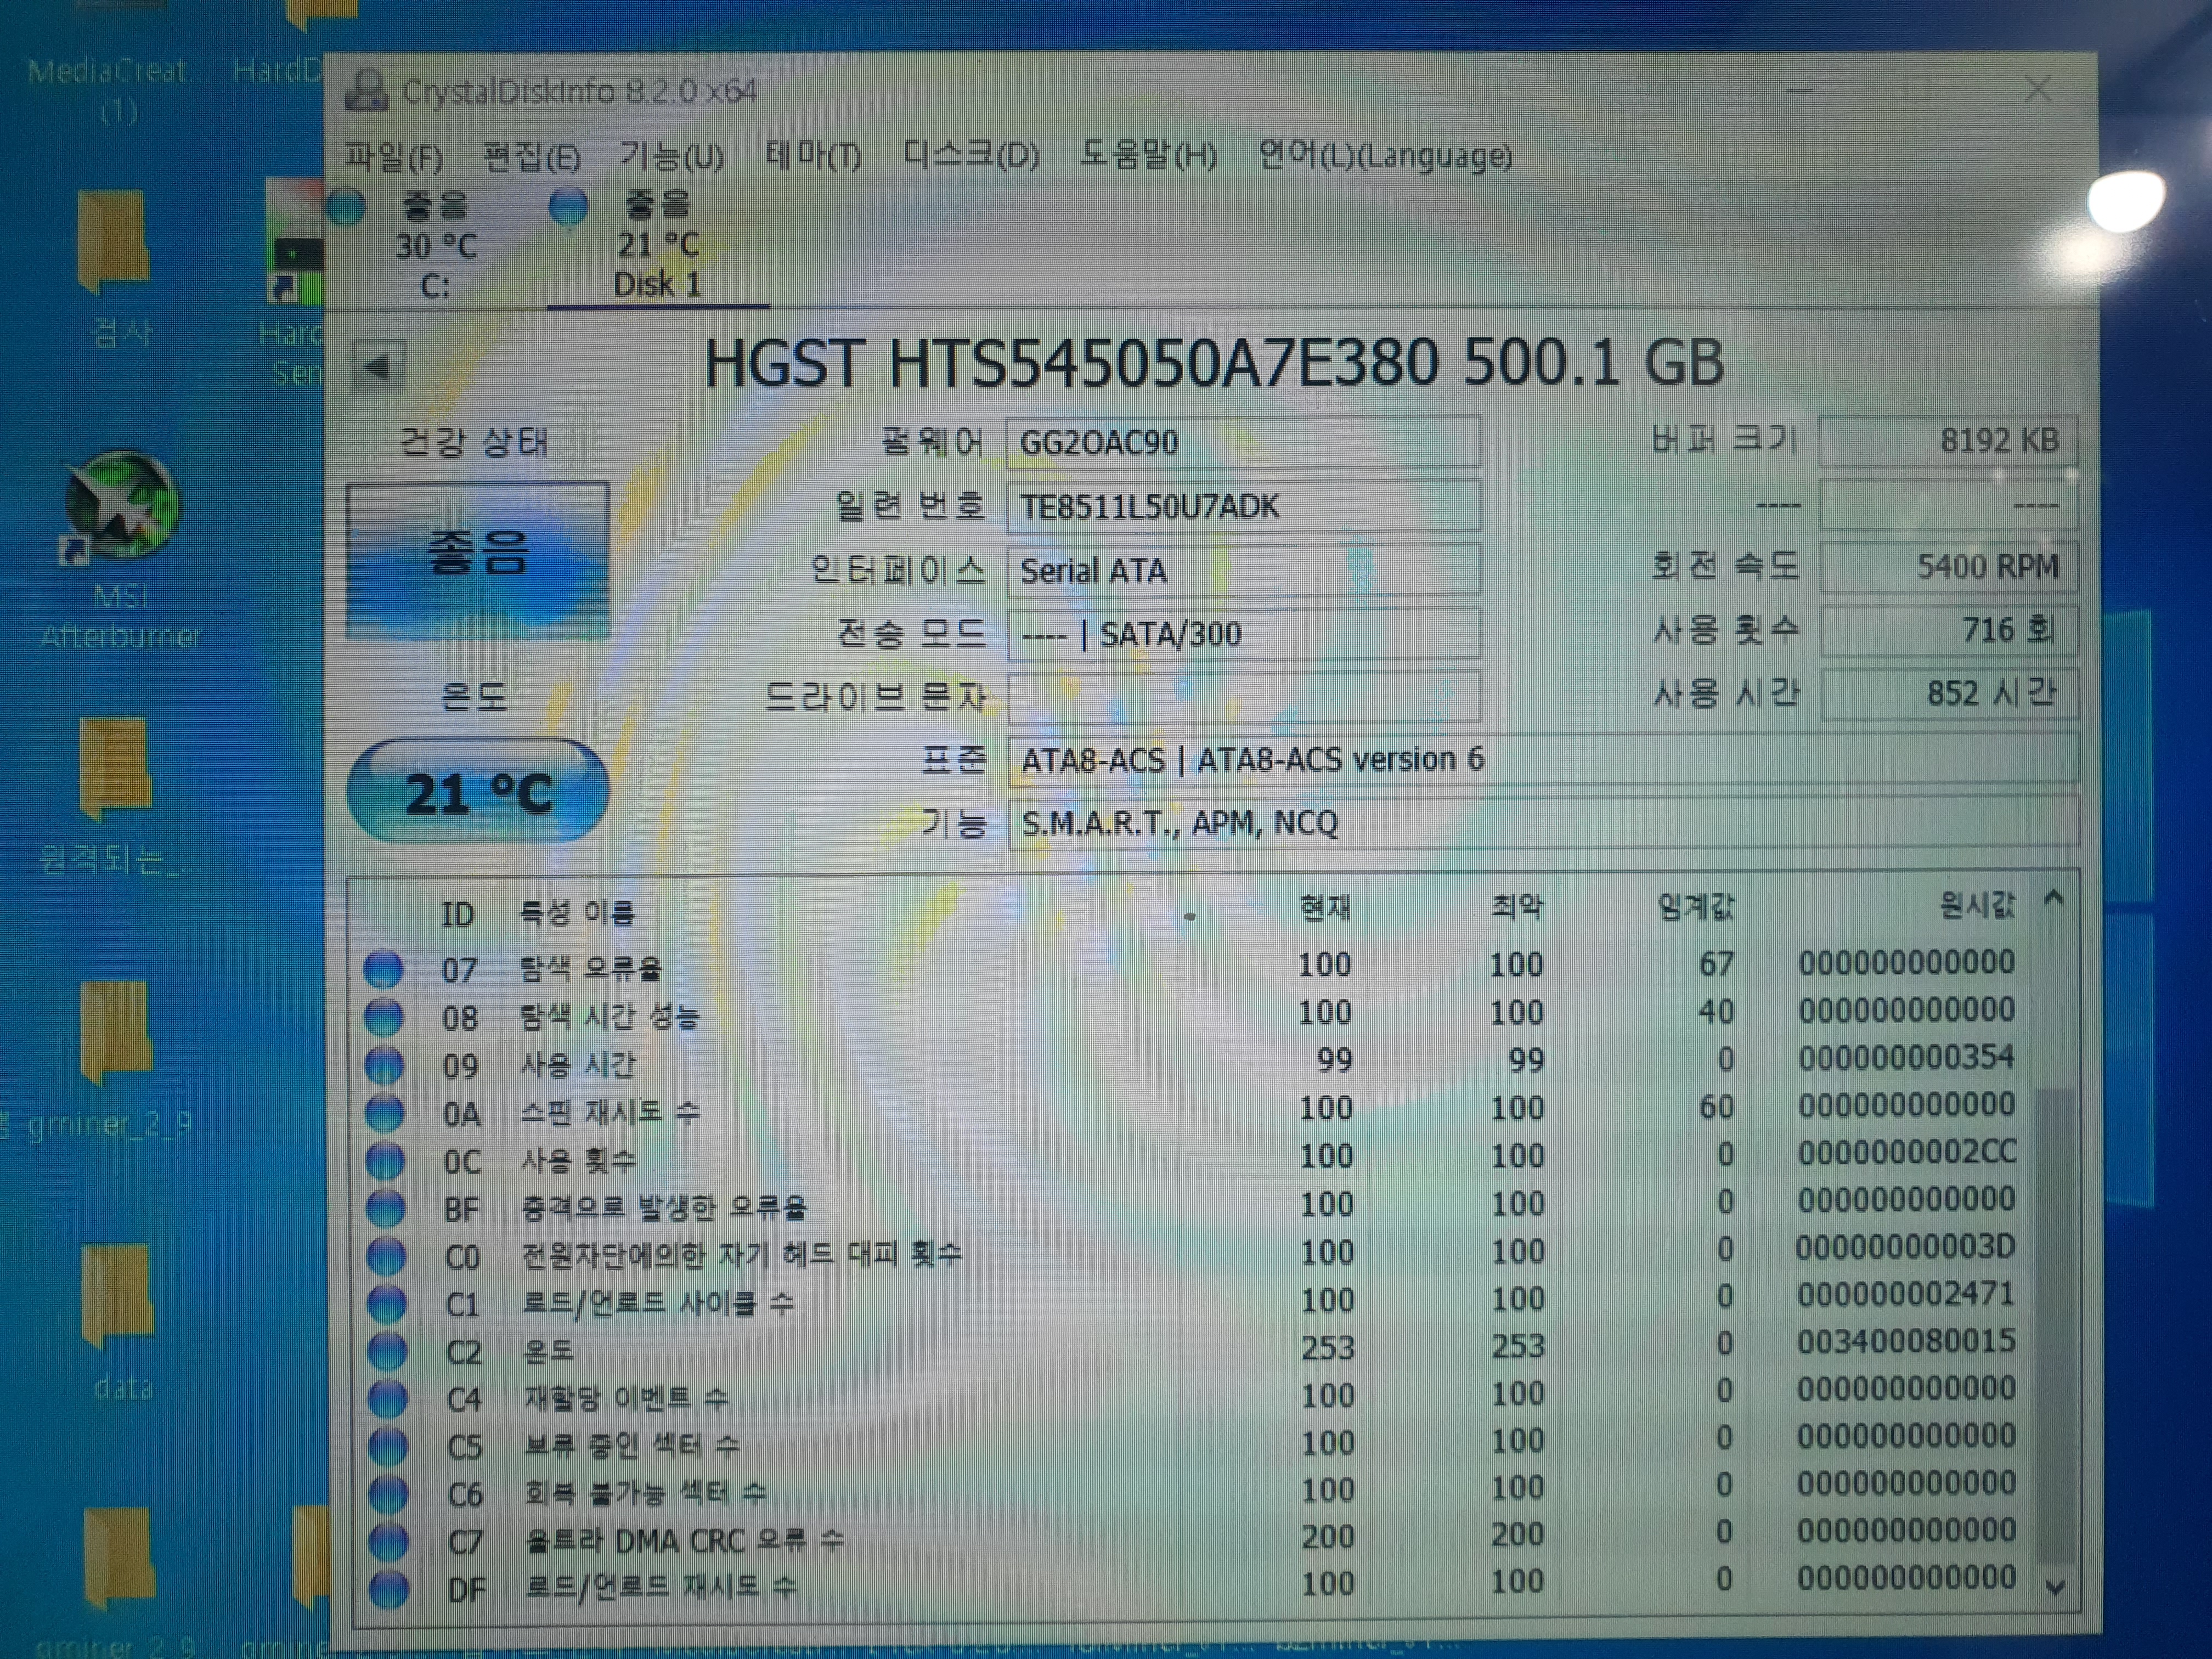Click status circle for attribute C7

[389, 1542]
